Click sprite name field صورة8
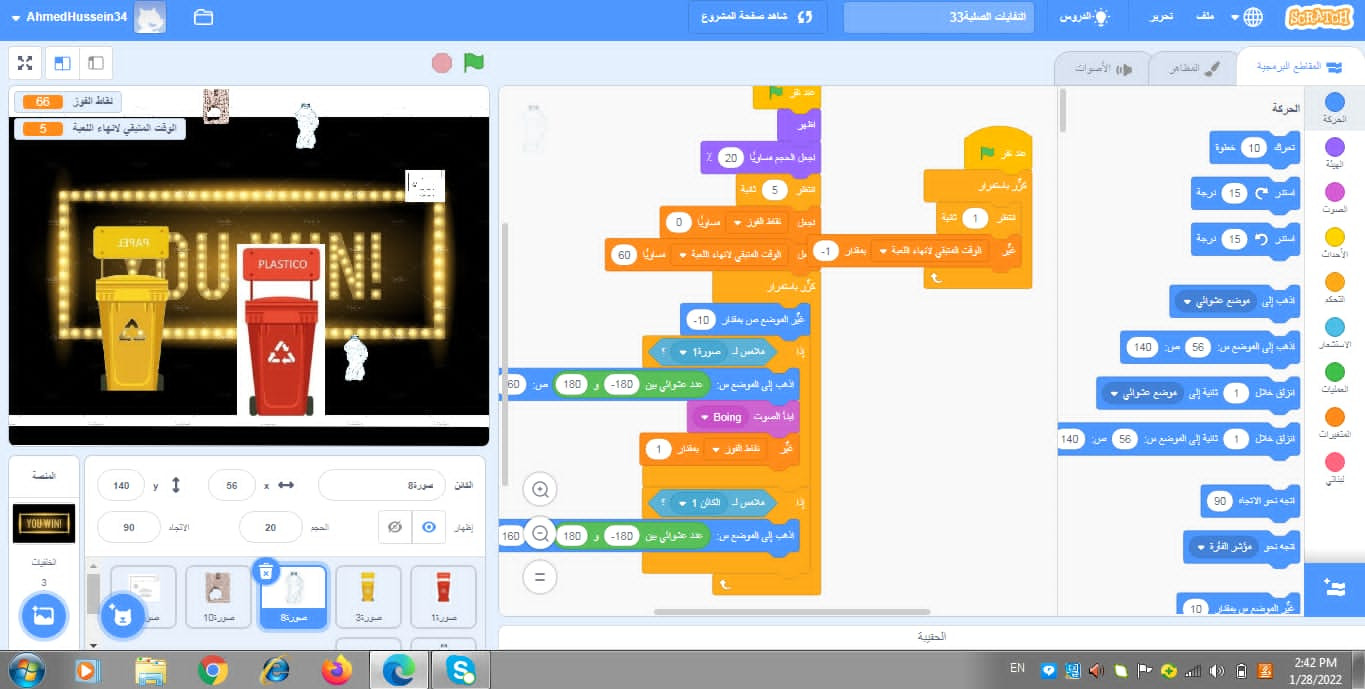This screenshot has height=689, width=1365. pos(381,485)
